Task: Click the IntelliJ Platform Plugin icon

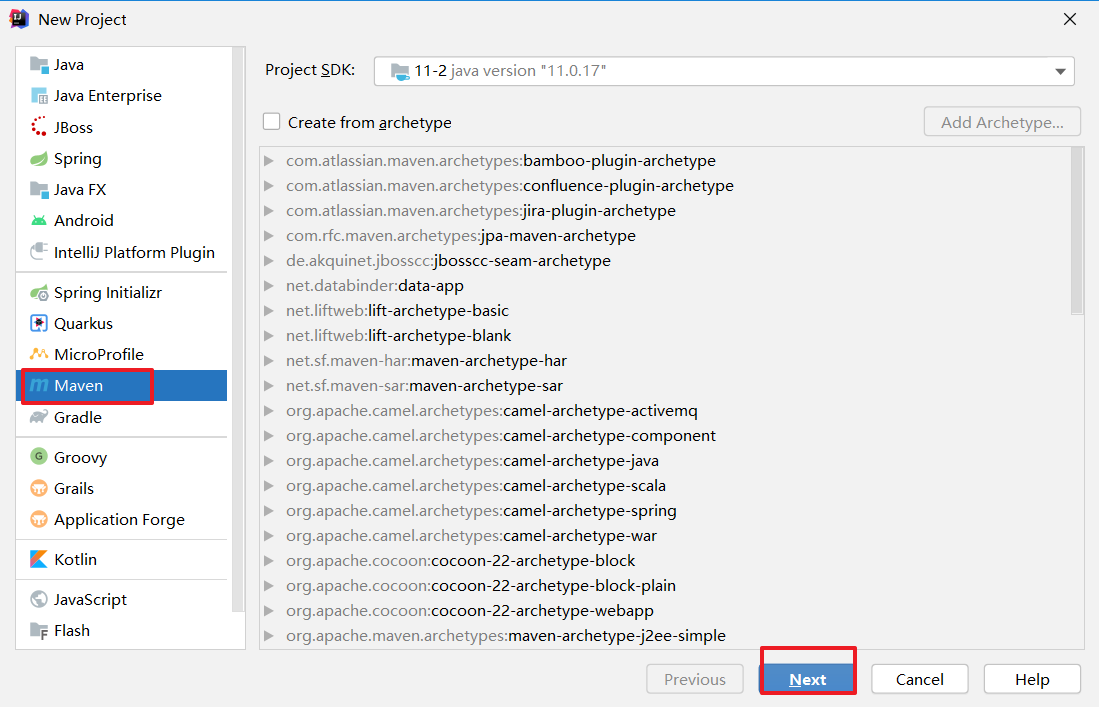Action: pyautogui.click(x=39, y=252)
